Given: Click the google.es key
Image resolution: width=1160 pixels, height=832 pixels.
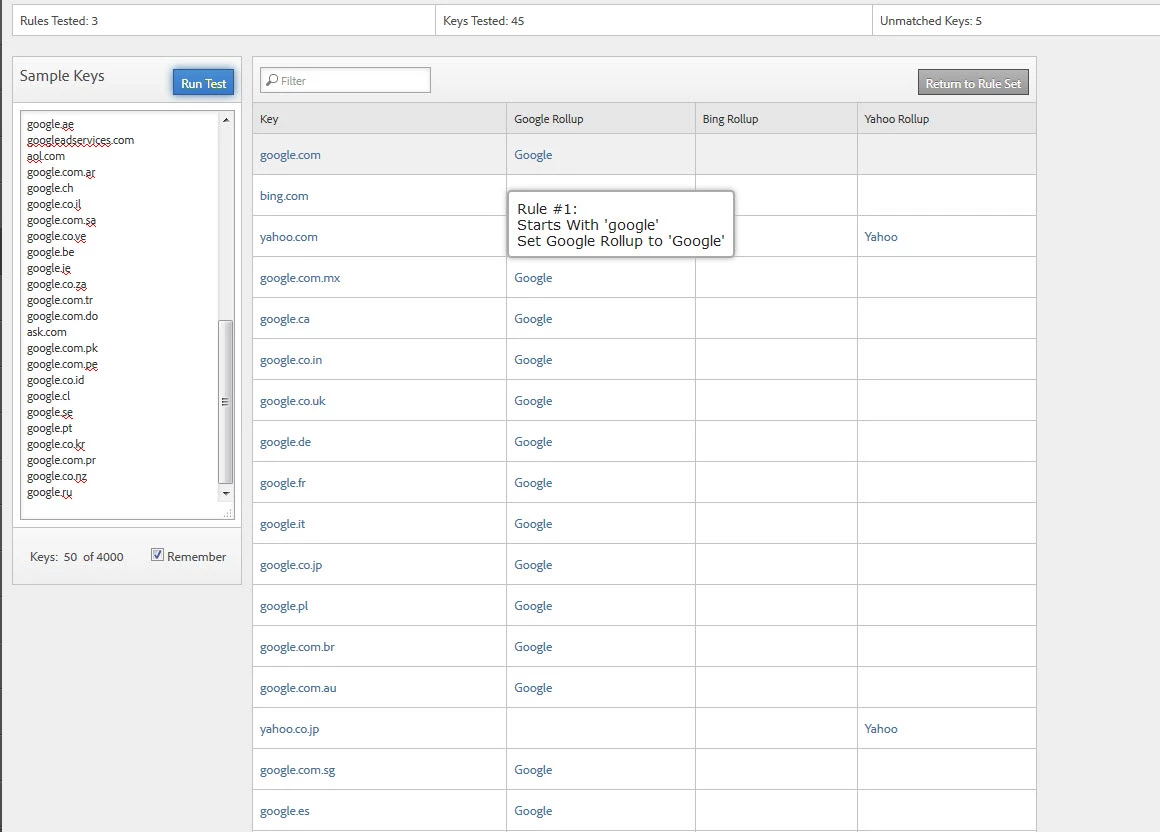Looking at the screenshot, I should coord(285,811).
